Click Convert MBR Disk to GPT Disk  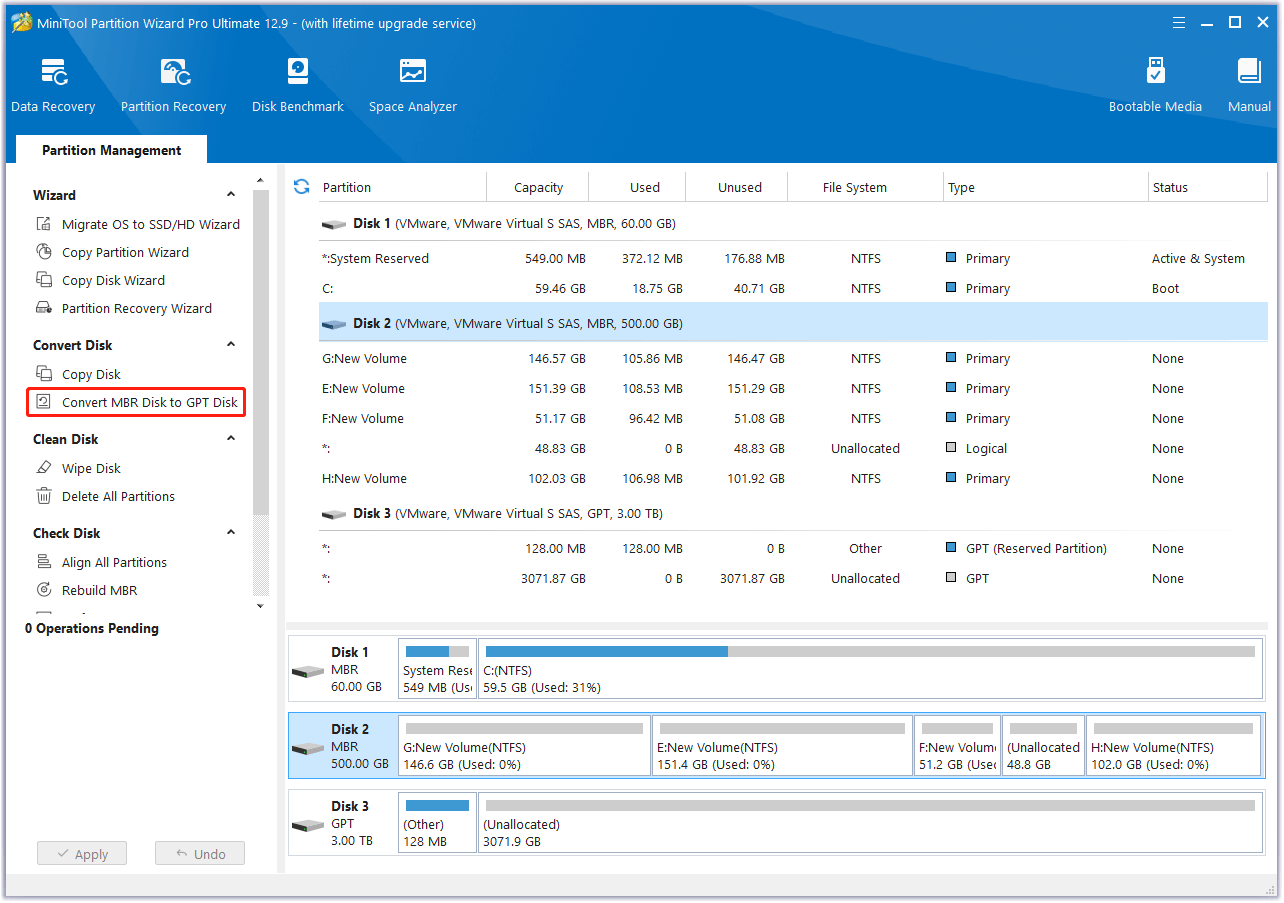click(150, 402)
